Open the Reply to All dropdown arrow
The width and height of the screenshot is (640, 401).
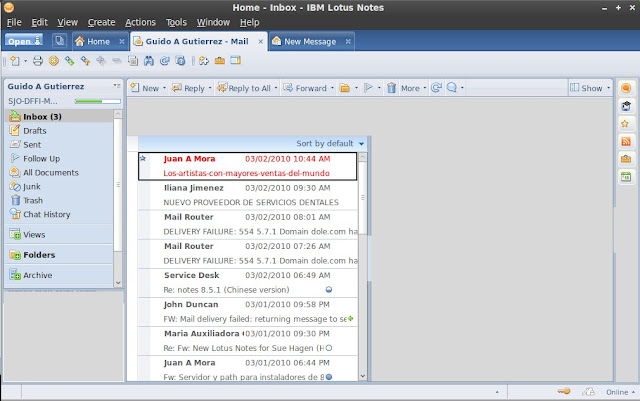(x=276, y=88)
